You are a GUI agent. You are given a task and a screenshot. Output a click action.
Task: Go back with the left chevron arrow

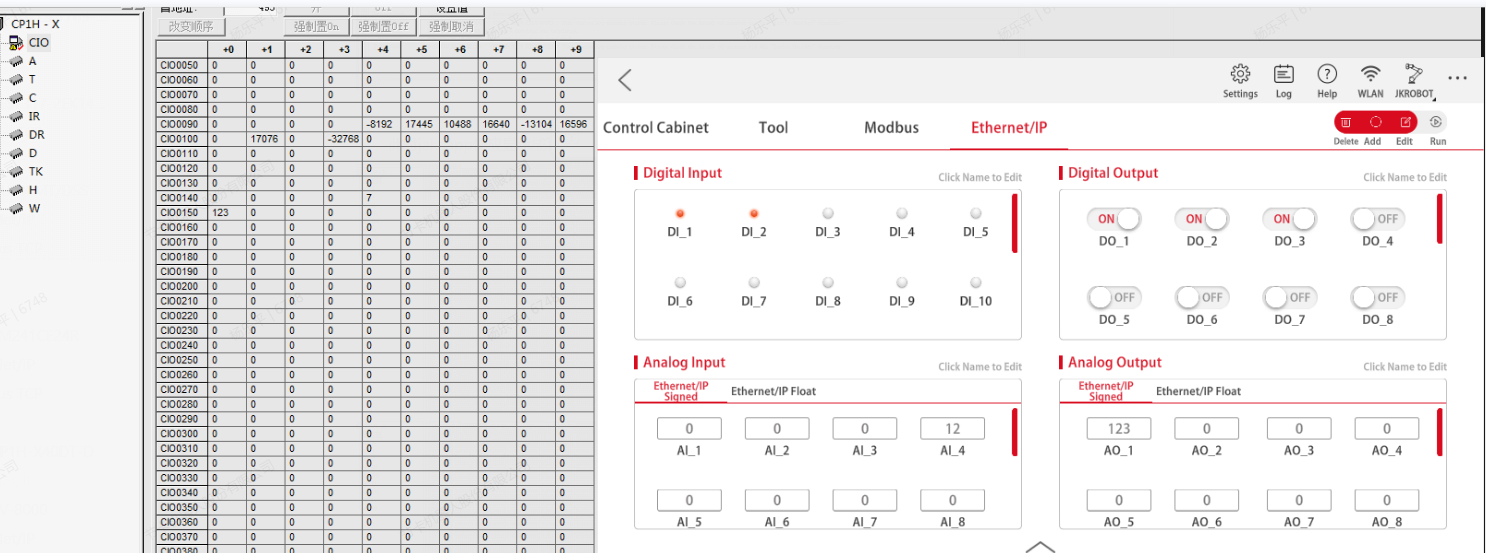coord(625,80)
